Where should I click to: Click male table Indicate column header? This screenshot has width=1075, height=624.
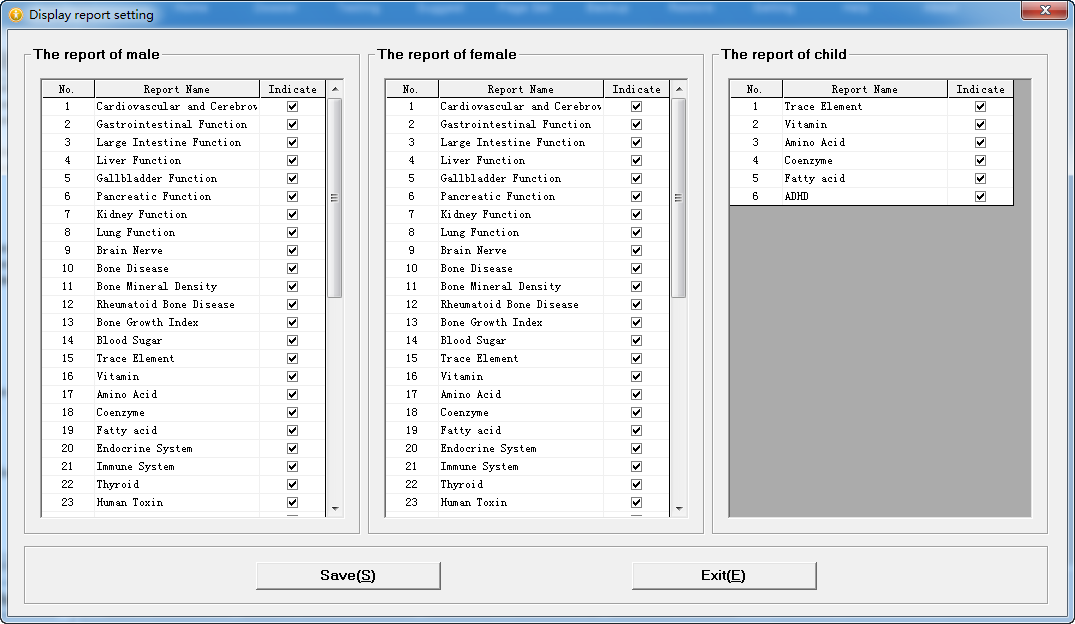point(293,89)
